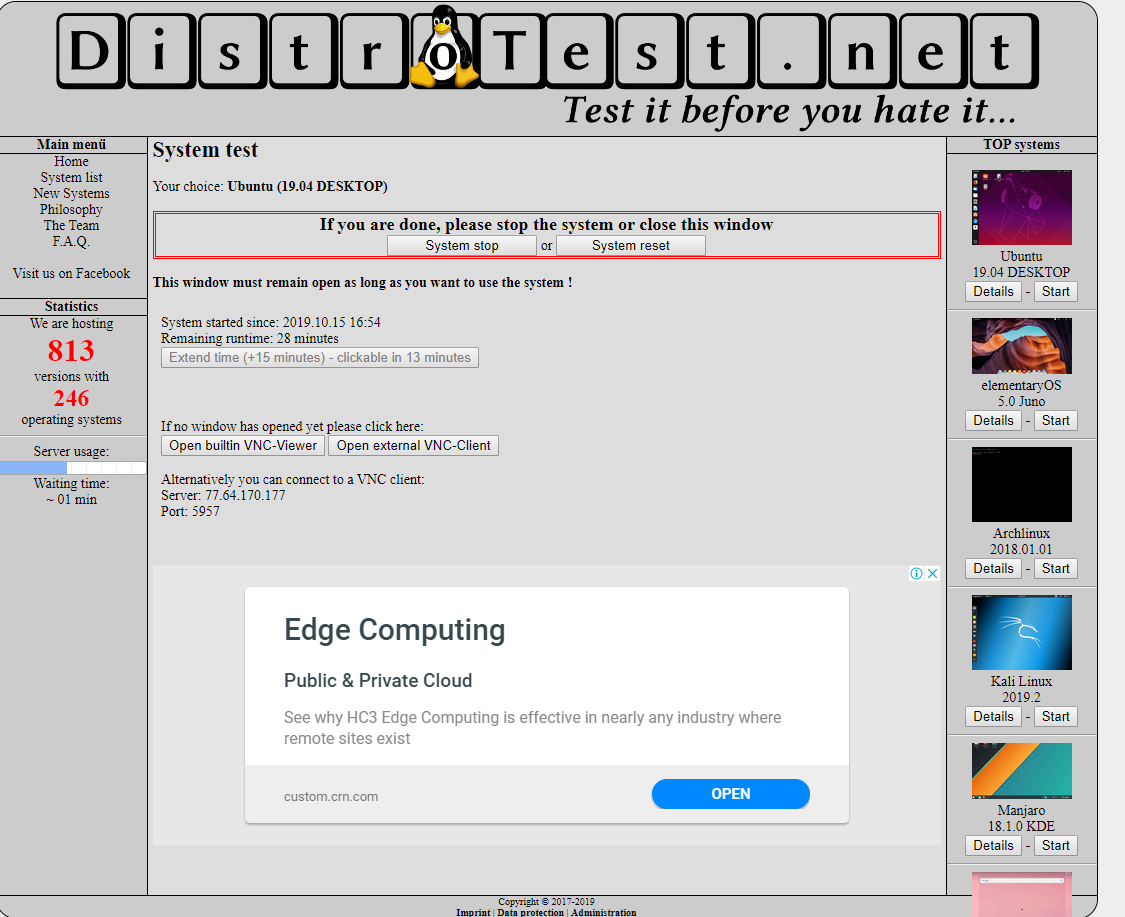Click the Server usage progress bar
Screen dimensions: 1125x917
tap(73, 468)
